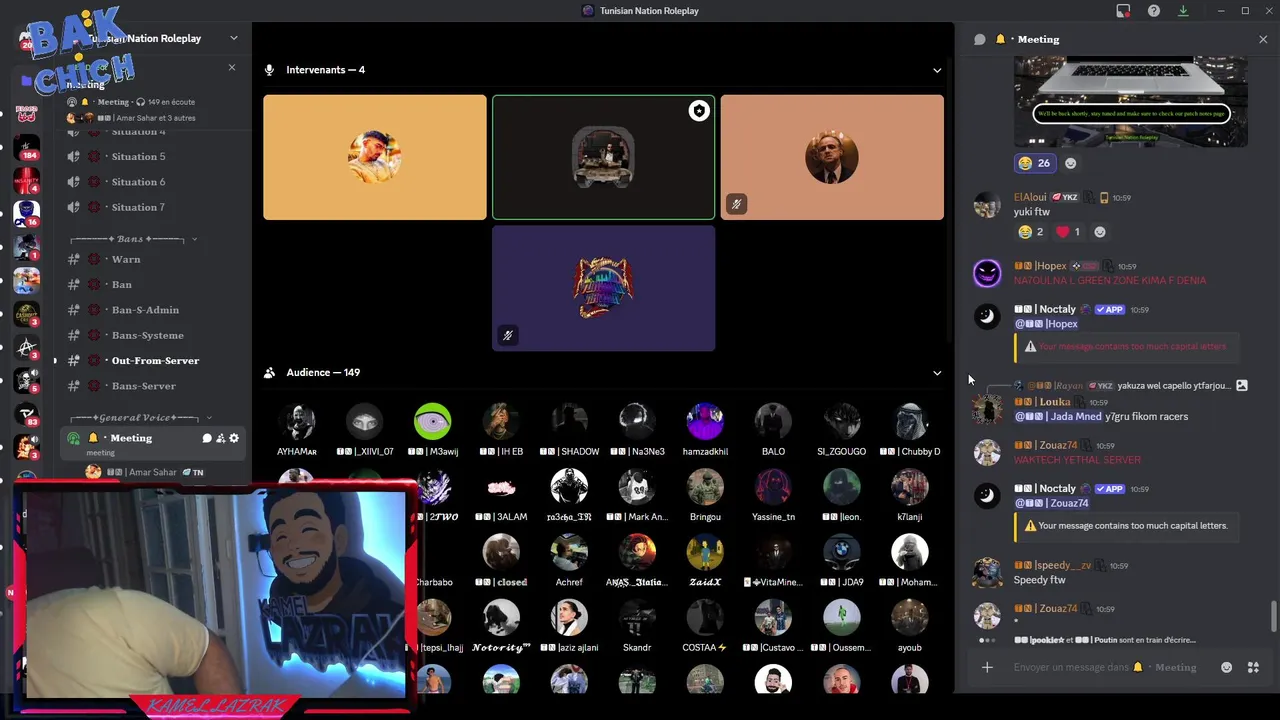Click the @Zouaz74 mention in Noctaly's message
The image size is (1280, 720).
click(x=1051, y=503)
